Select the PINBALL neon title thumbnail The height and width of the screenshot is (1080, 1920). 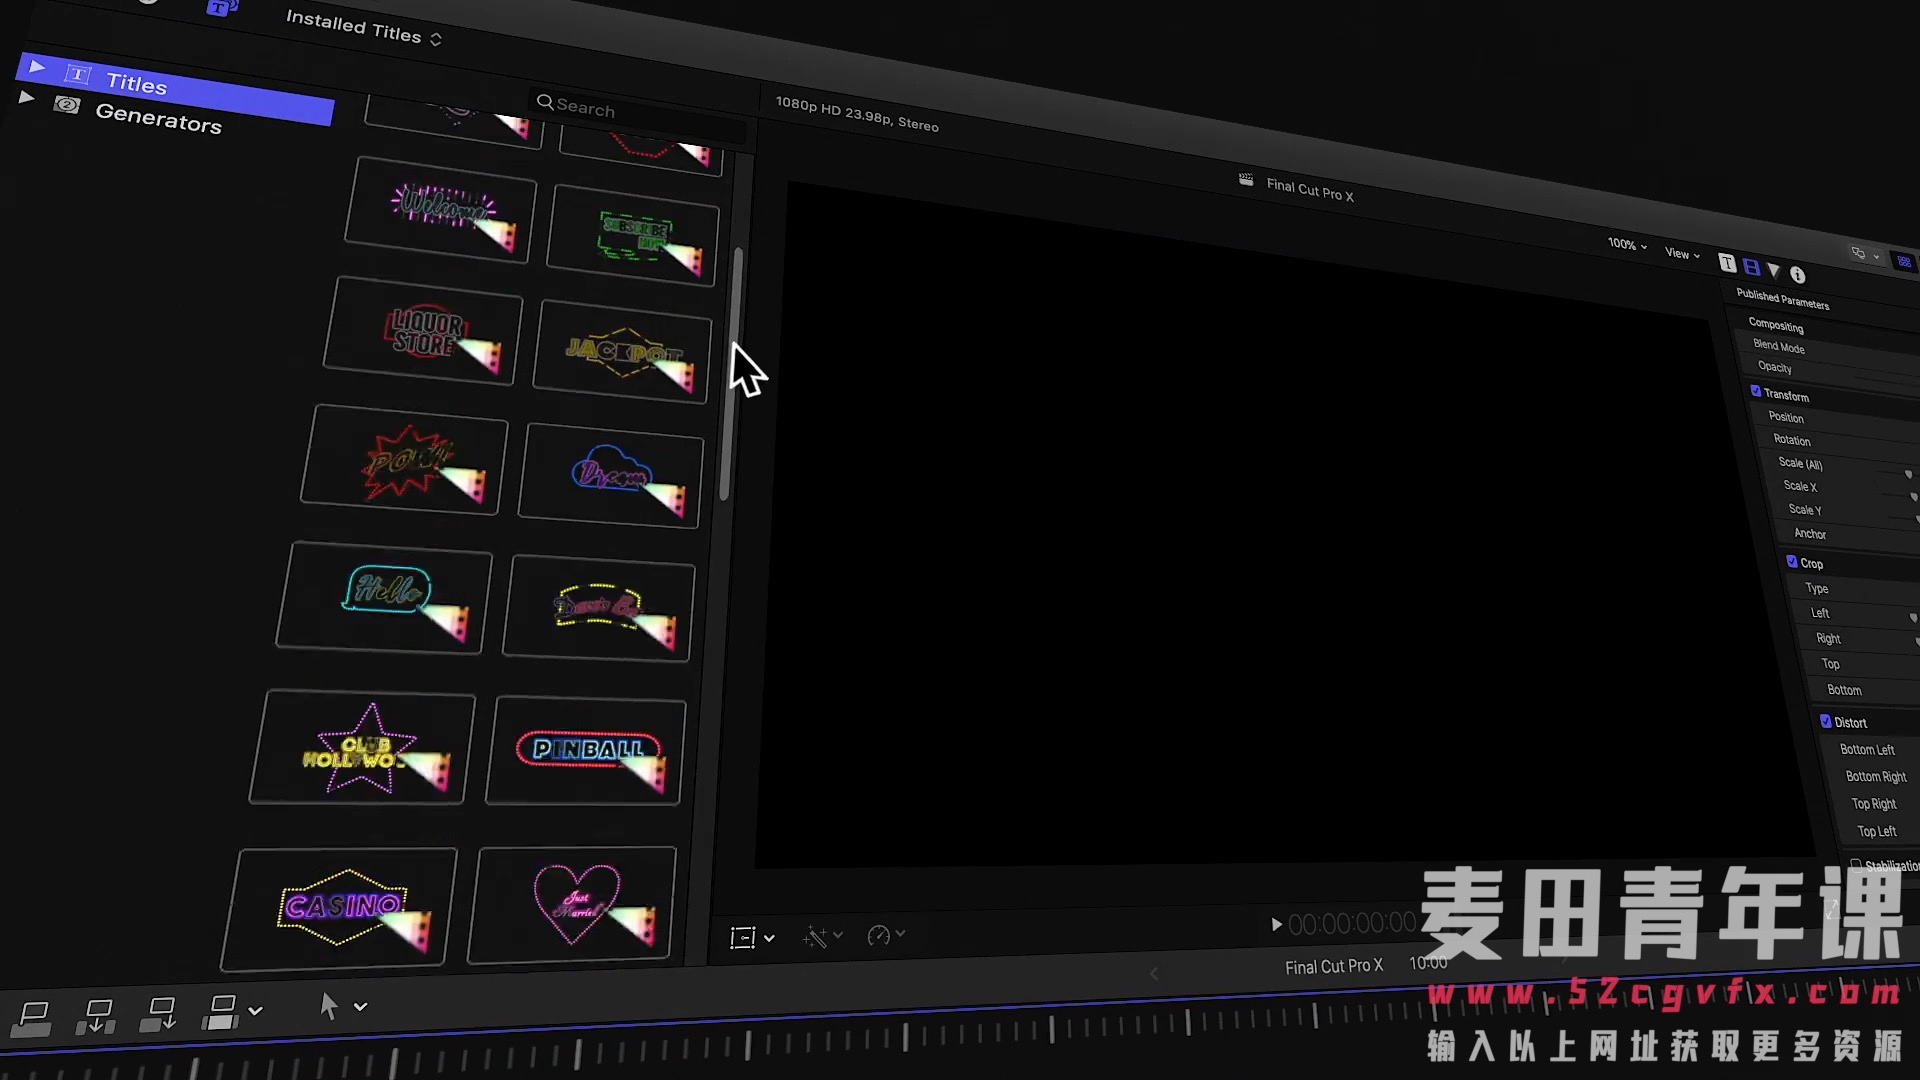tap(586, 751)
